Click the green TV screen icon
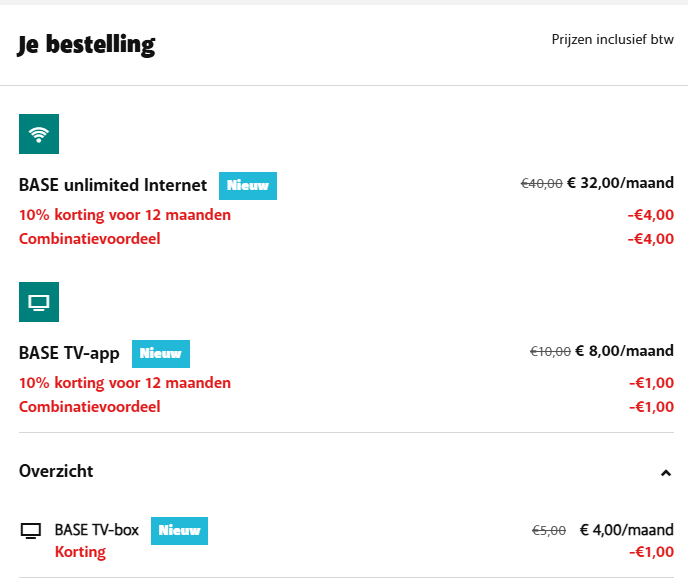Screen dimensions: 688x579 pyautogui.click(x=39, y=302)
